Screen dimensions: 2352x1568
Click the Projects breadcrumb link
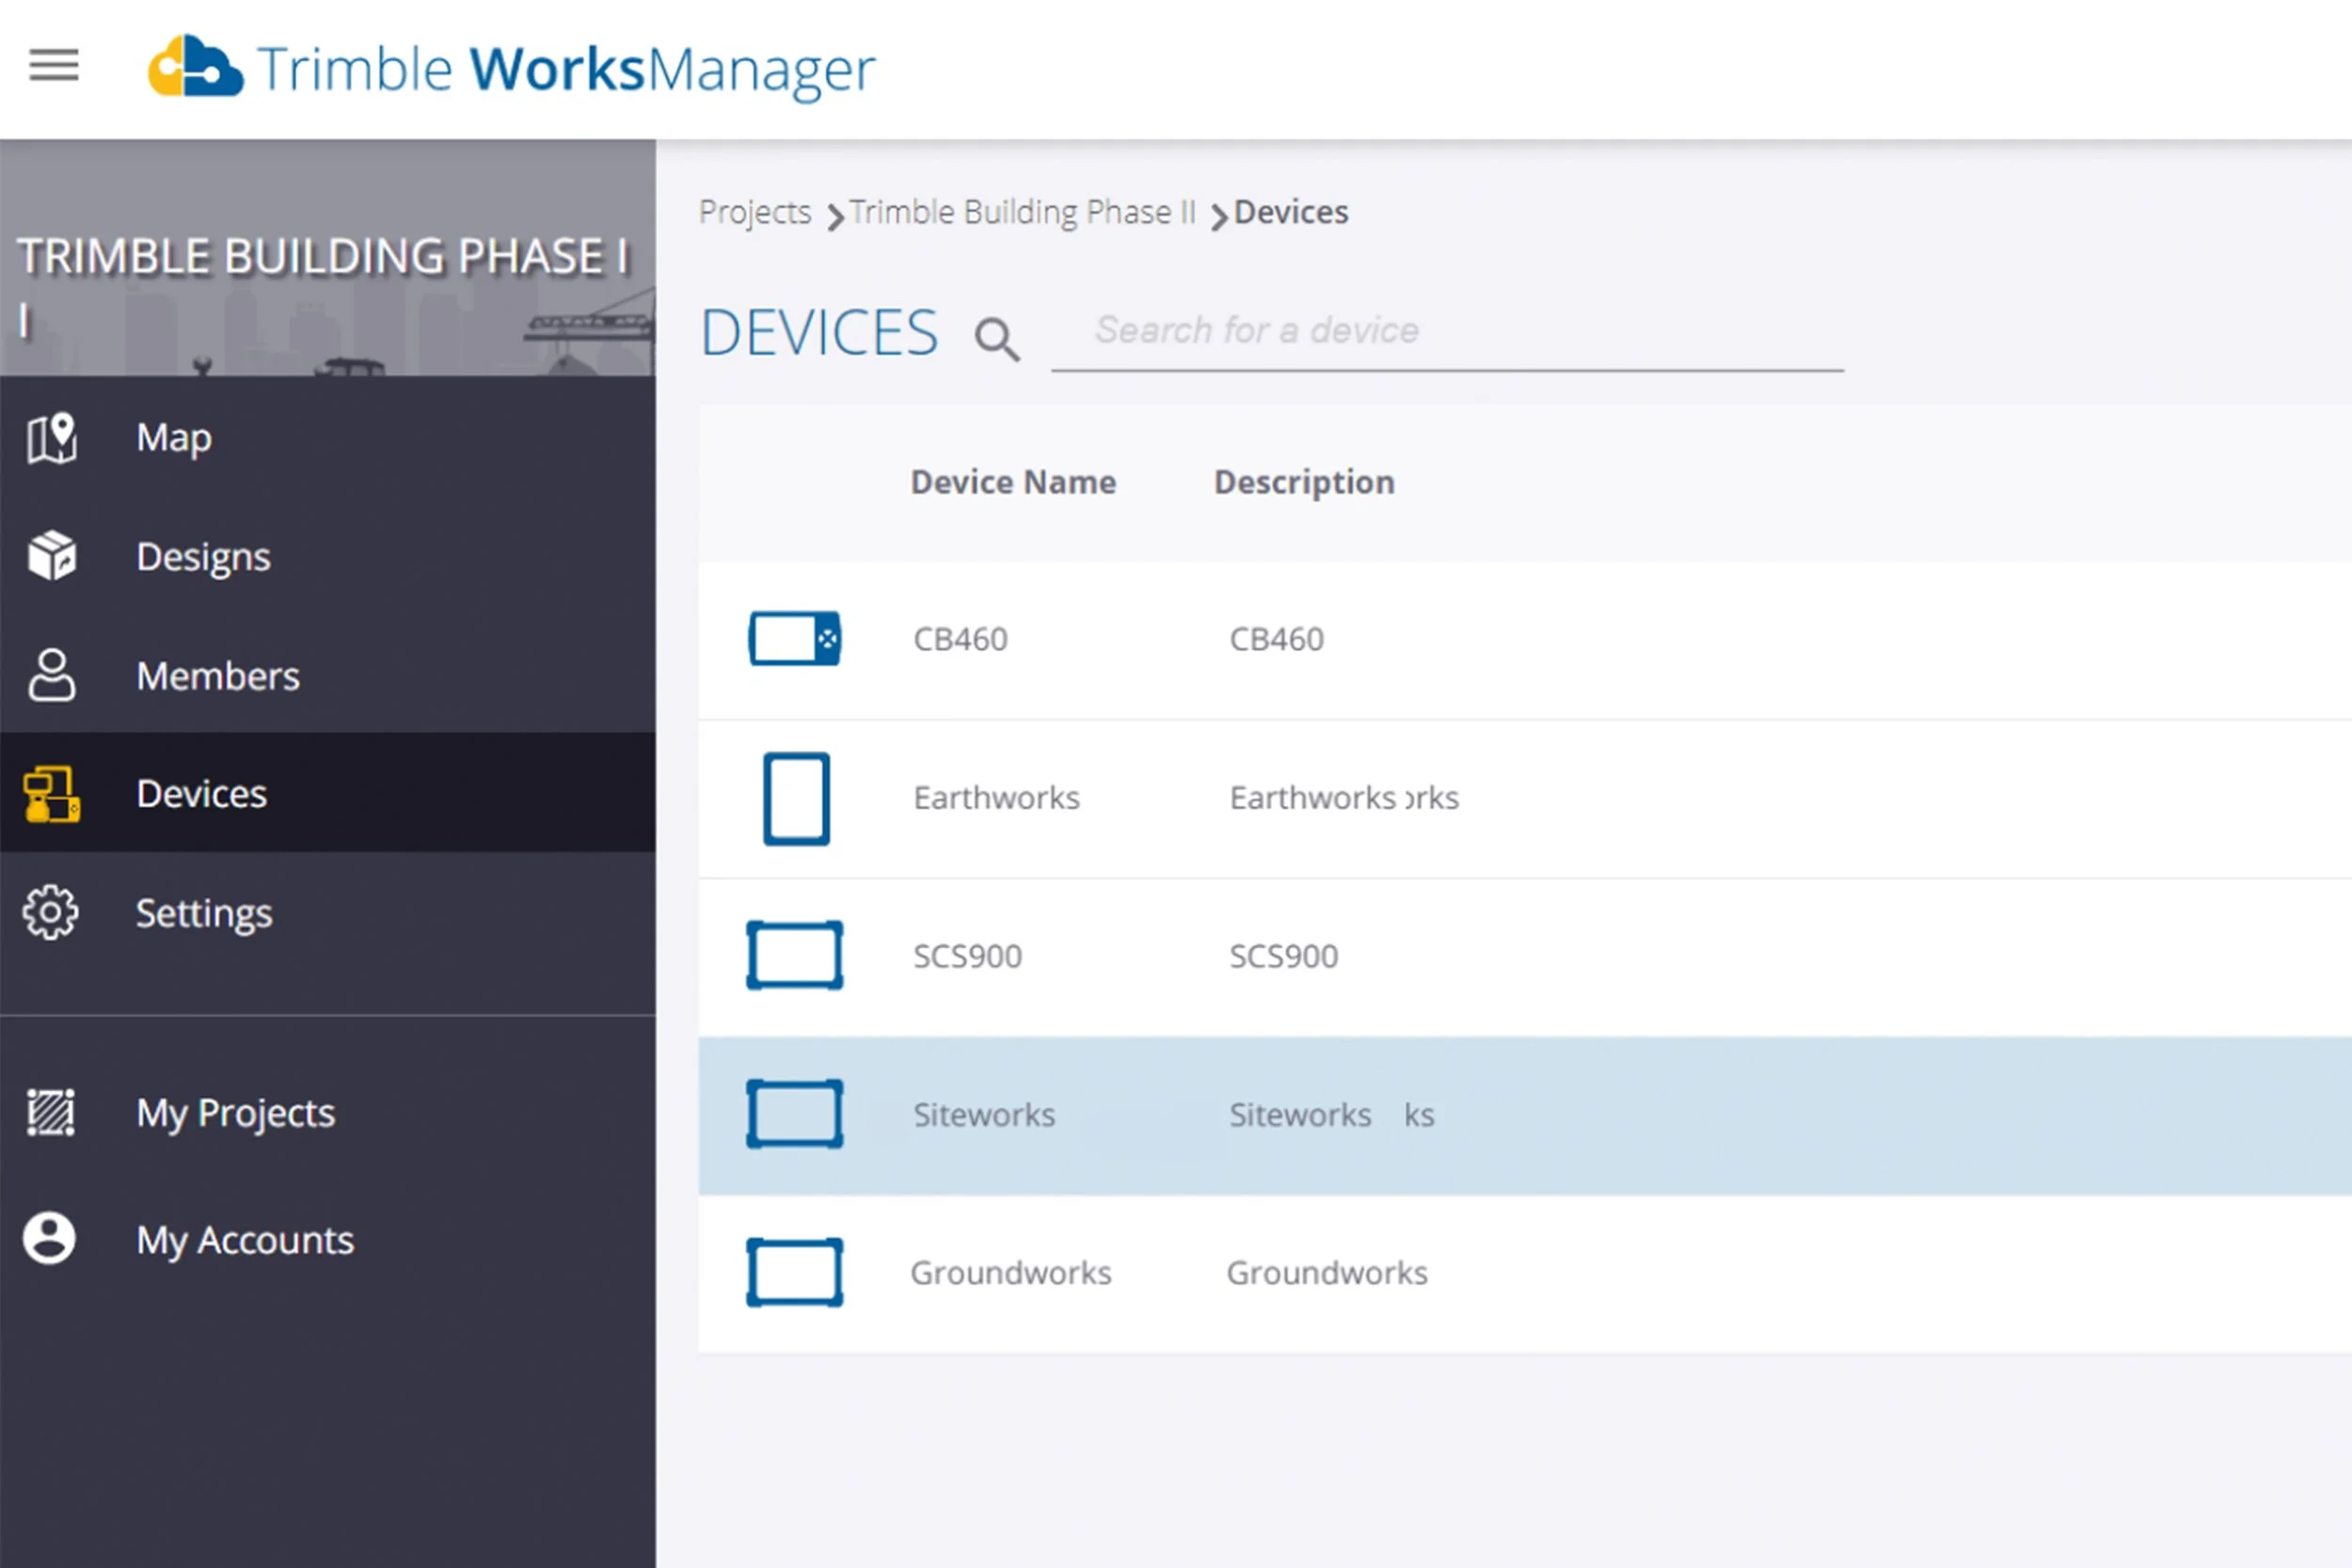click(755, 212)
